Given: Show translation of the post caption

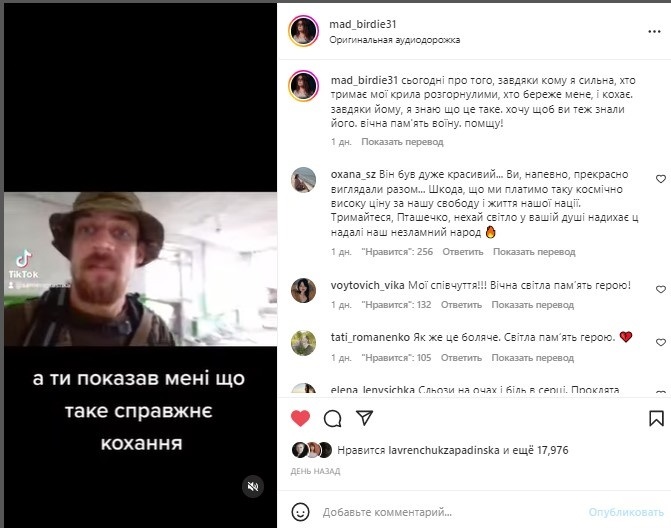Looking at the screenshot, I should click(402, 142).
